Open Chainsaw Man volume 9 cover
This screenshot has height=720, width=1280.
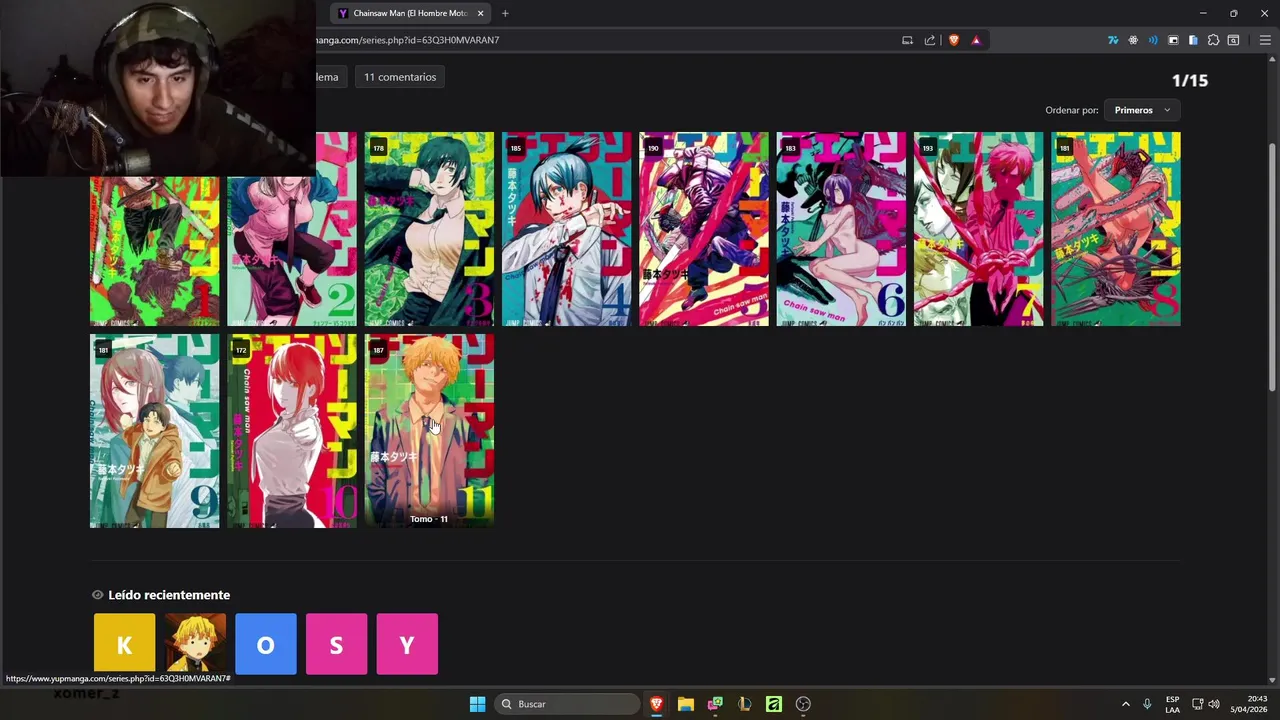pyautogui.click(x=155, y=431)
